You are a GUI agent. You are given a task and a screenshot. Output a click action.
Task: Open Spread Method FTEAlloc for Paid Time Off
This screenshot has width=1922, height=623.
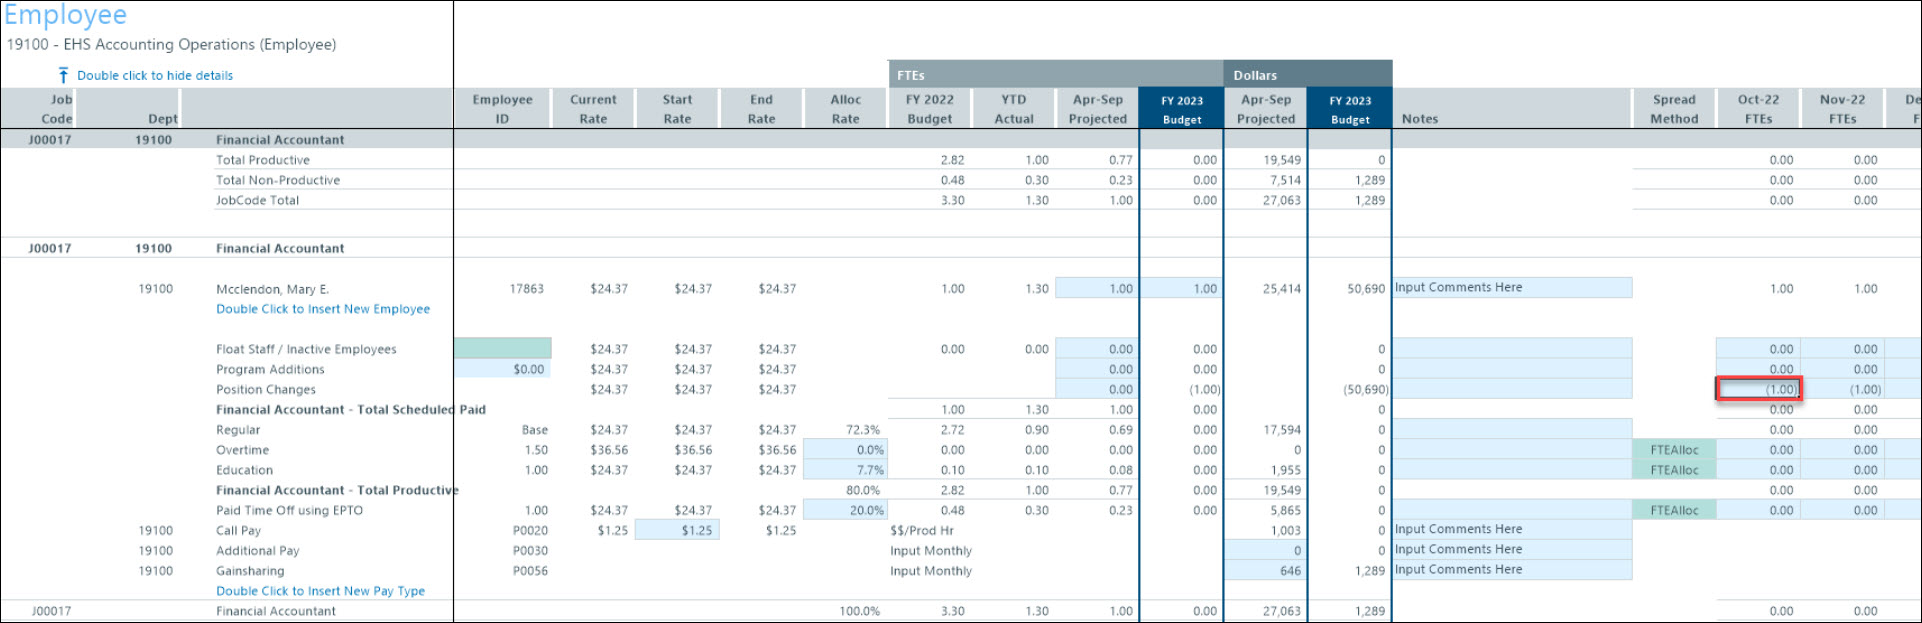(1674, 510)
